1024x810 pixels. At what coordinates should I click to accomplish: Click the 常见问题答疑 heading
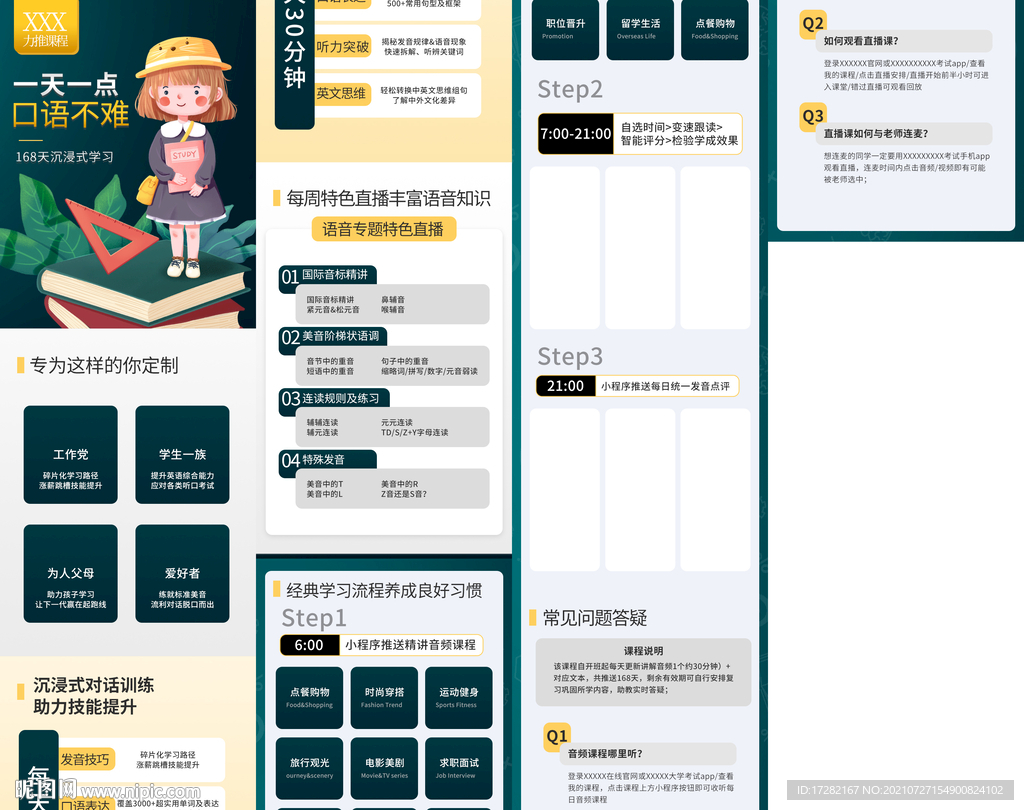point(595,618)
